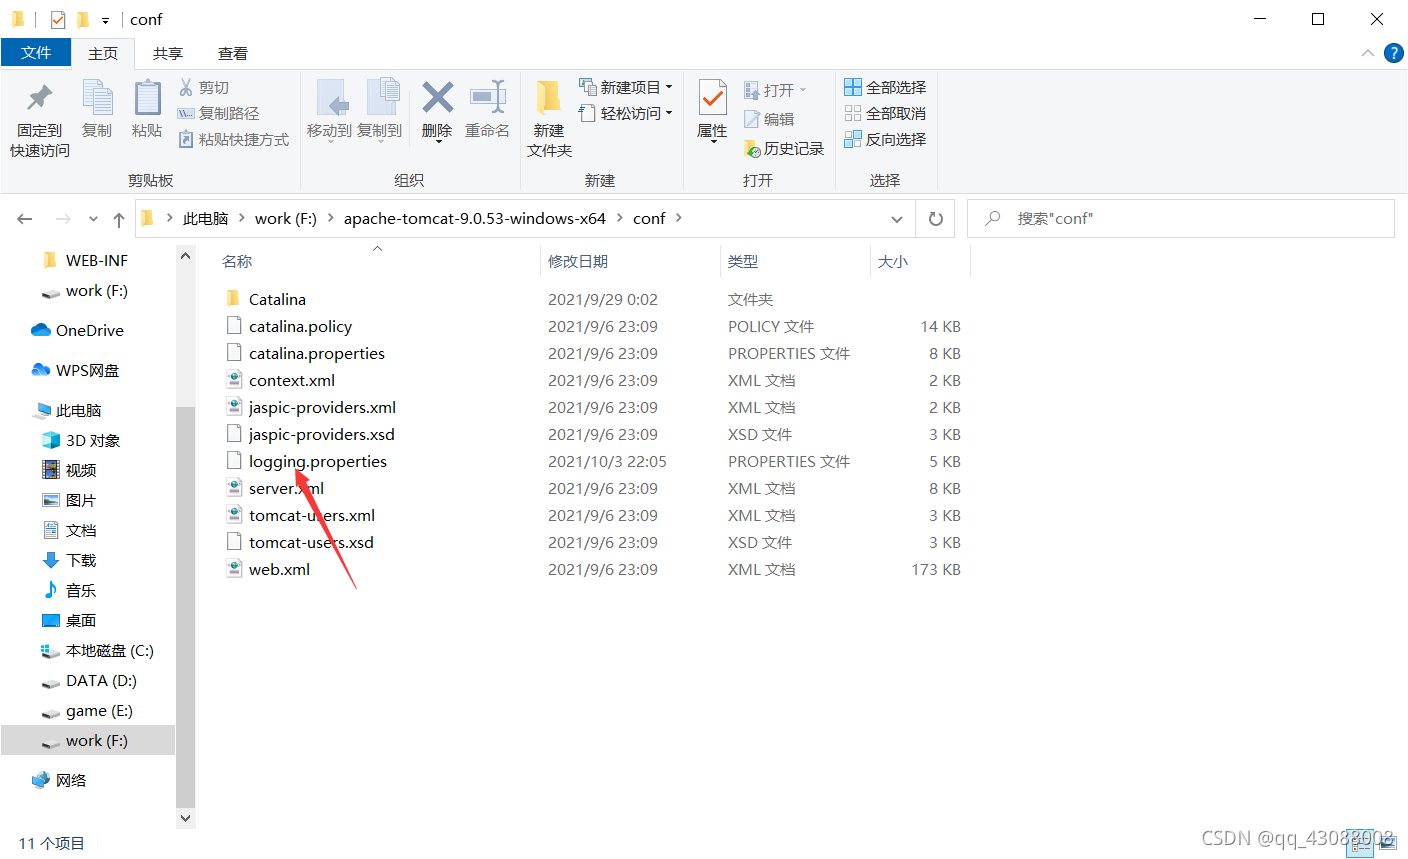
Task: Go back with the left arrow
Action: pos(25,219)
